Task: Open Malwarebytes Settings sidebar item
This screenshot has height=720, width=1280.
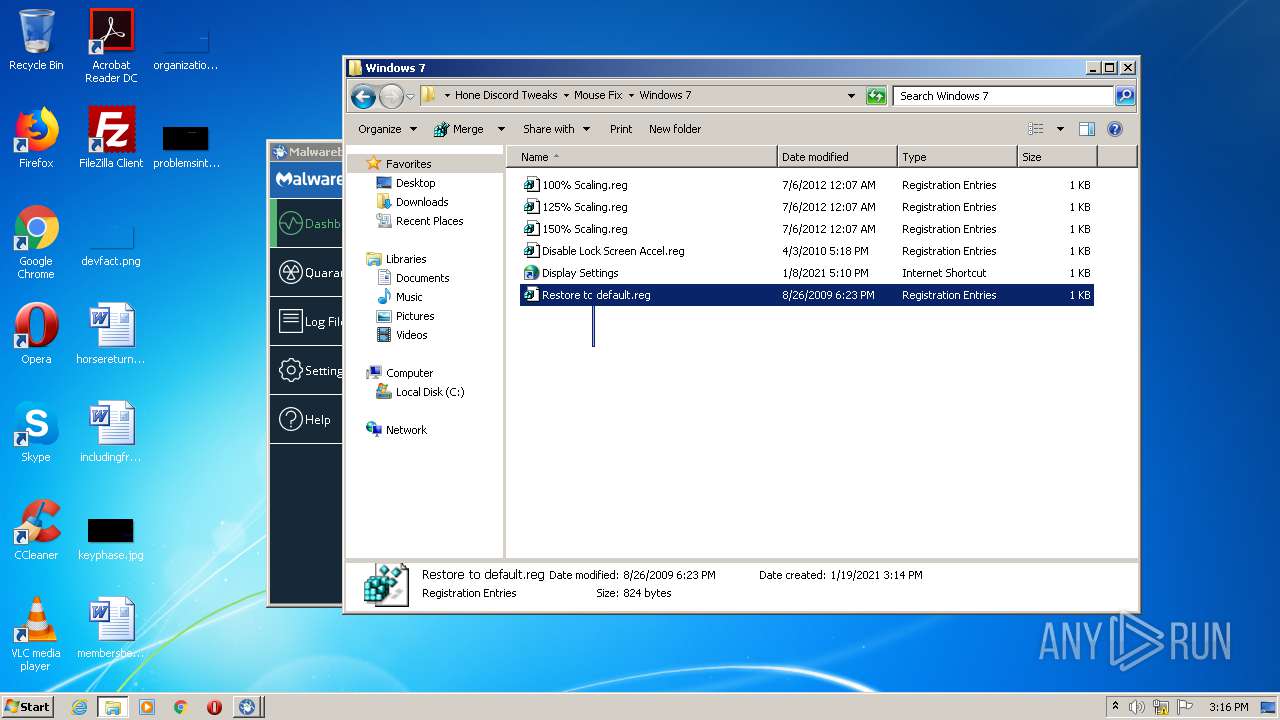Action: click(306, 370)
